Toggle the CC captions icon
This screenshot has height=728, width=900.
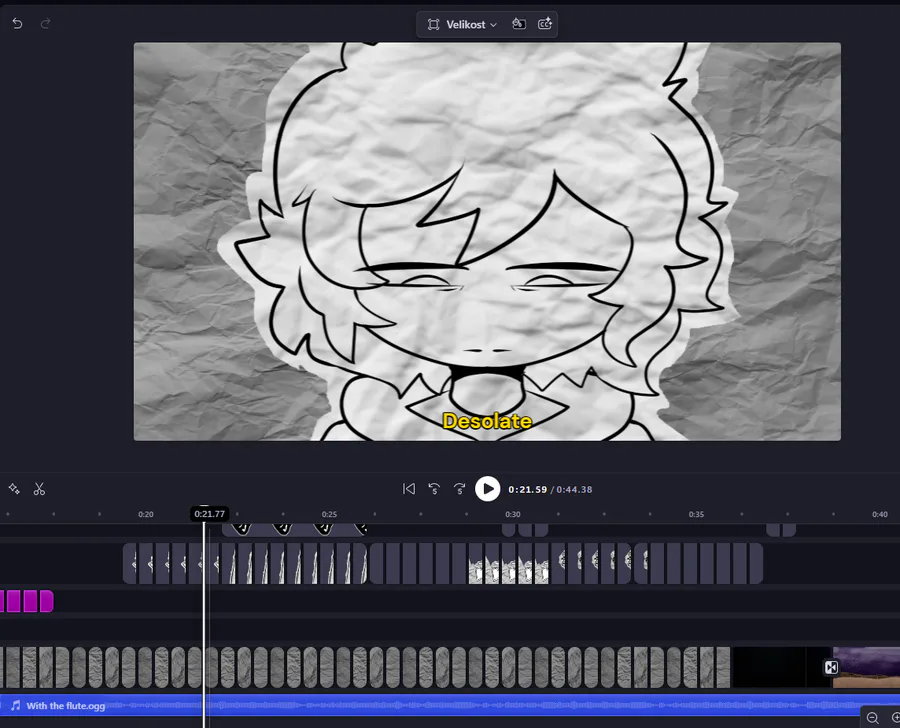click(545, 24)
